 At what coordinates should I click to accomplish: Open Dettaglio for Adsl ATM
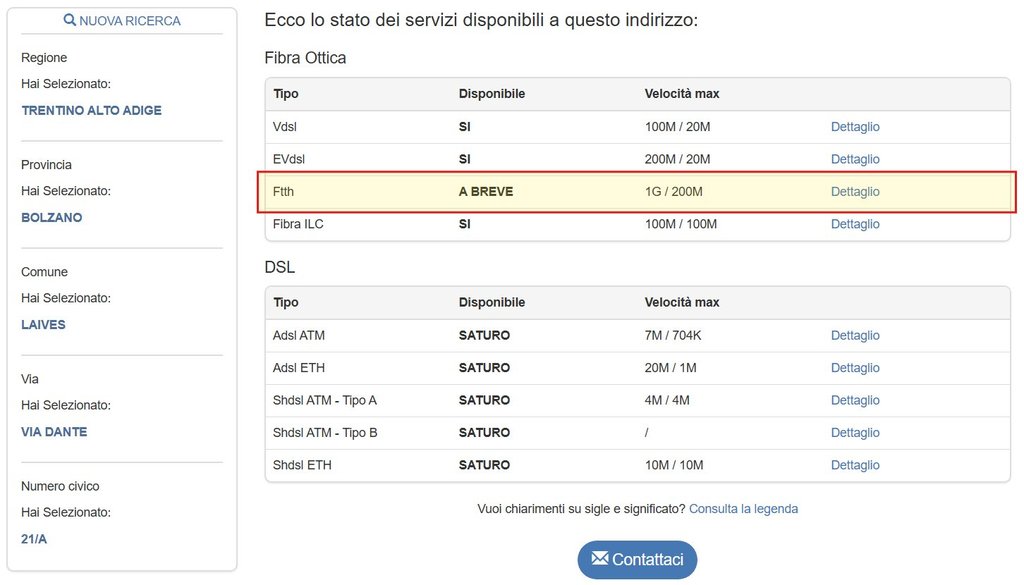[855, 336]
